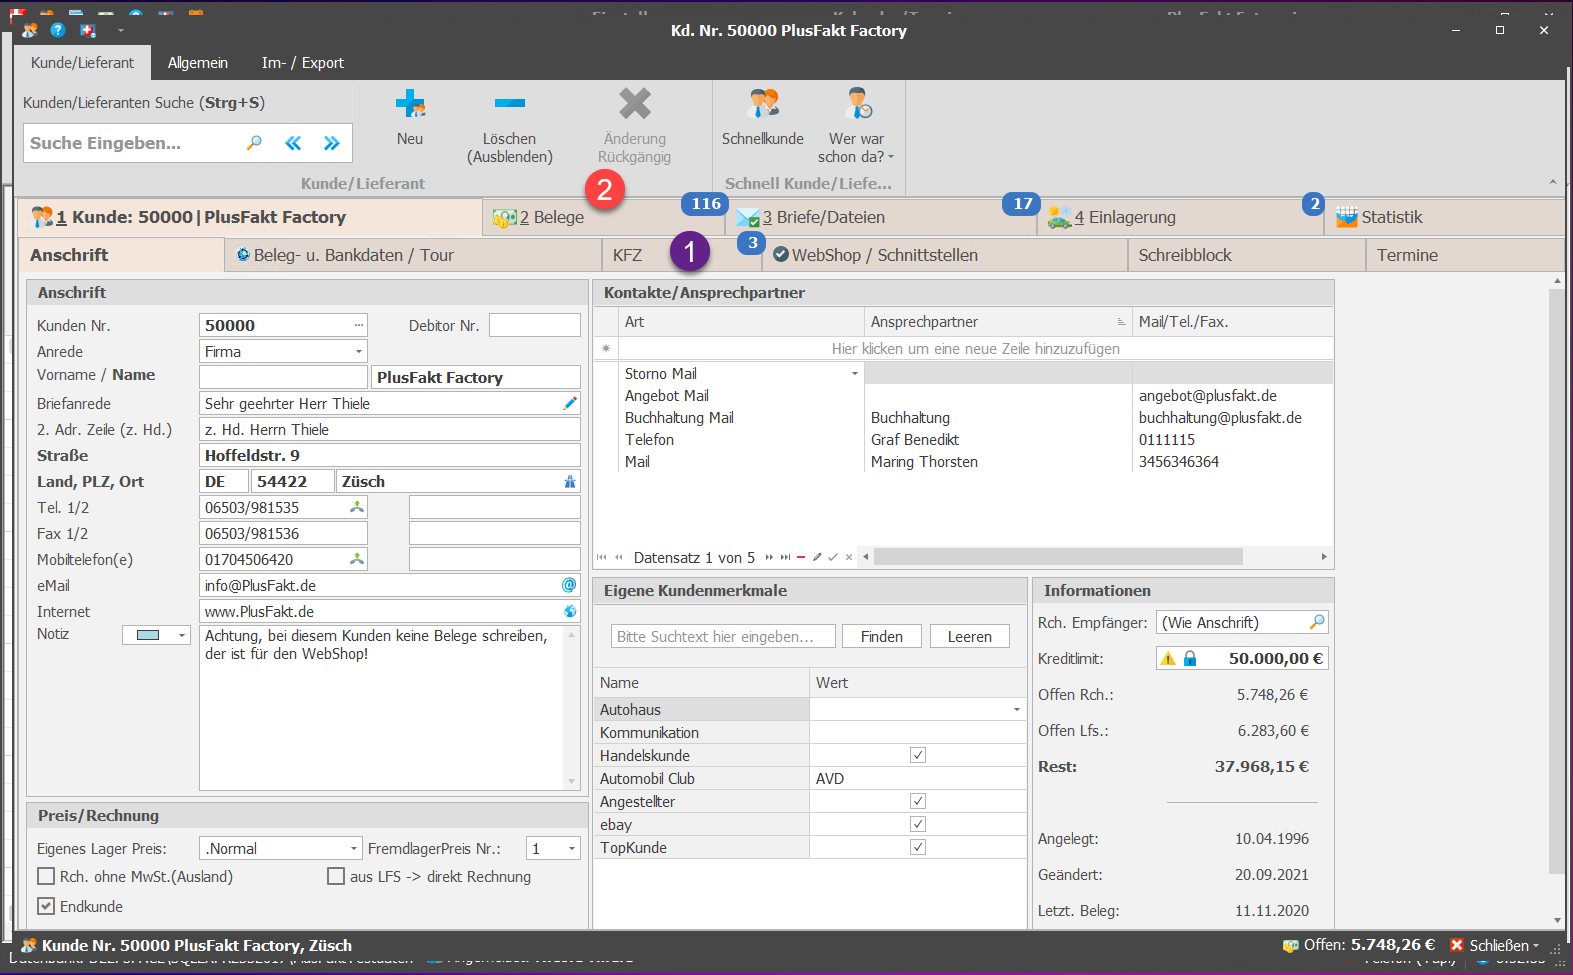Open the quick access toolbar dropdown arrow
1573x975 pixels.
point(121,30)
